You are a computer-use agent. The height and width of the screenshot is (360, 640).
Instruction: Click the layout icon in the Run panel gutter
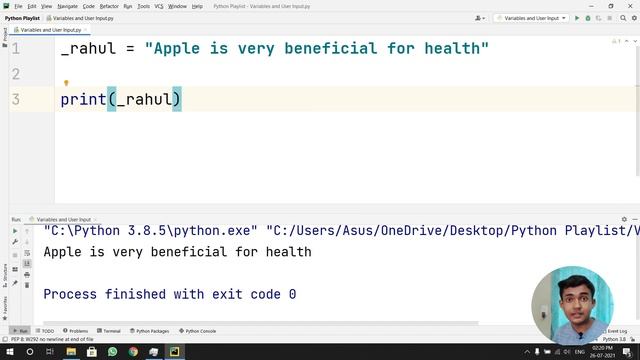tap(15, 269)
